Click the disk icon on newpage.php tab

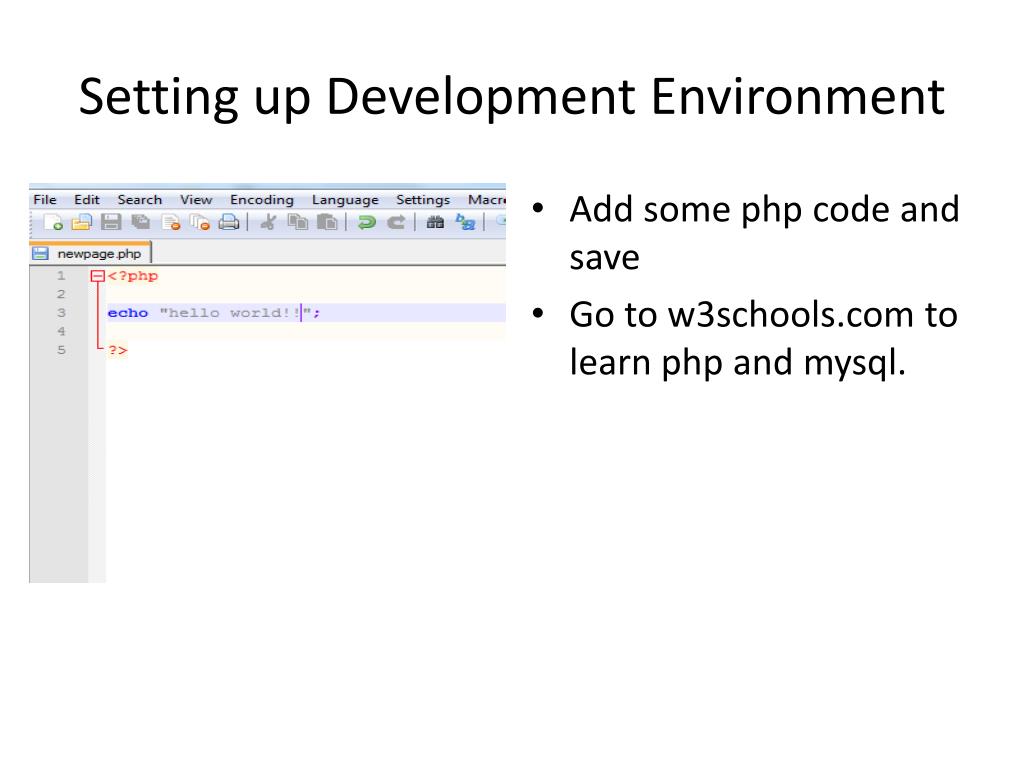pos(40,253)
